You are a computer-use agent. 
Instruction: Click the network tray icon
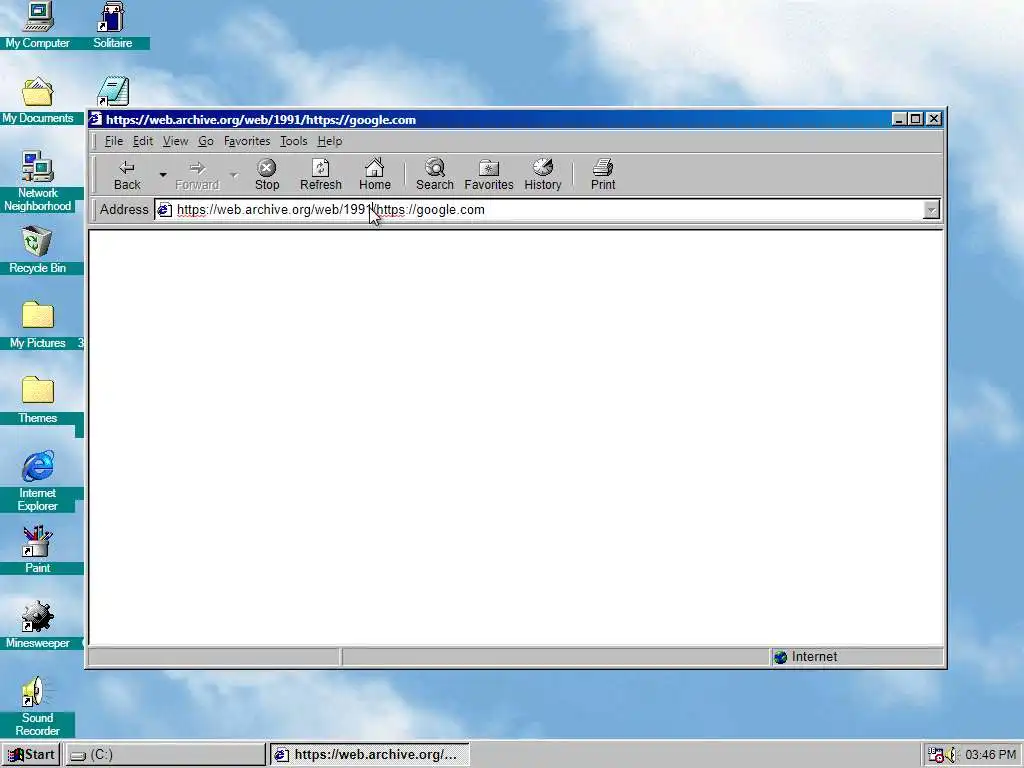(x=935, y=755)
